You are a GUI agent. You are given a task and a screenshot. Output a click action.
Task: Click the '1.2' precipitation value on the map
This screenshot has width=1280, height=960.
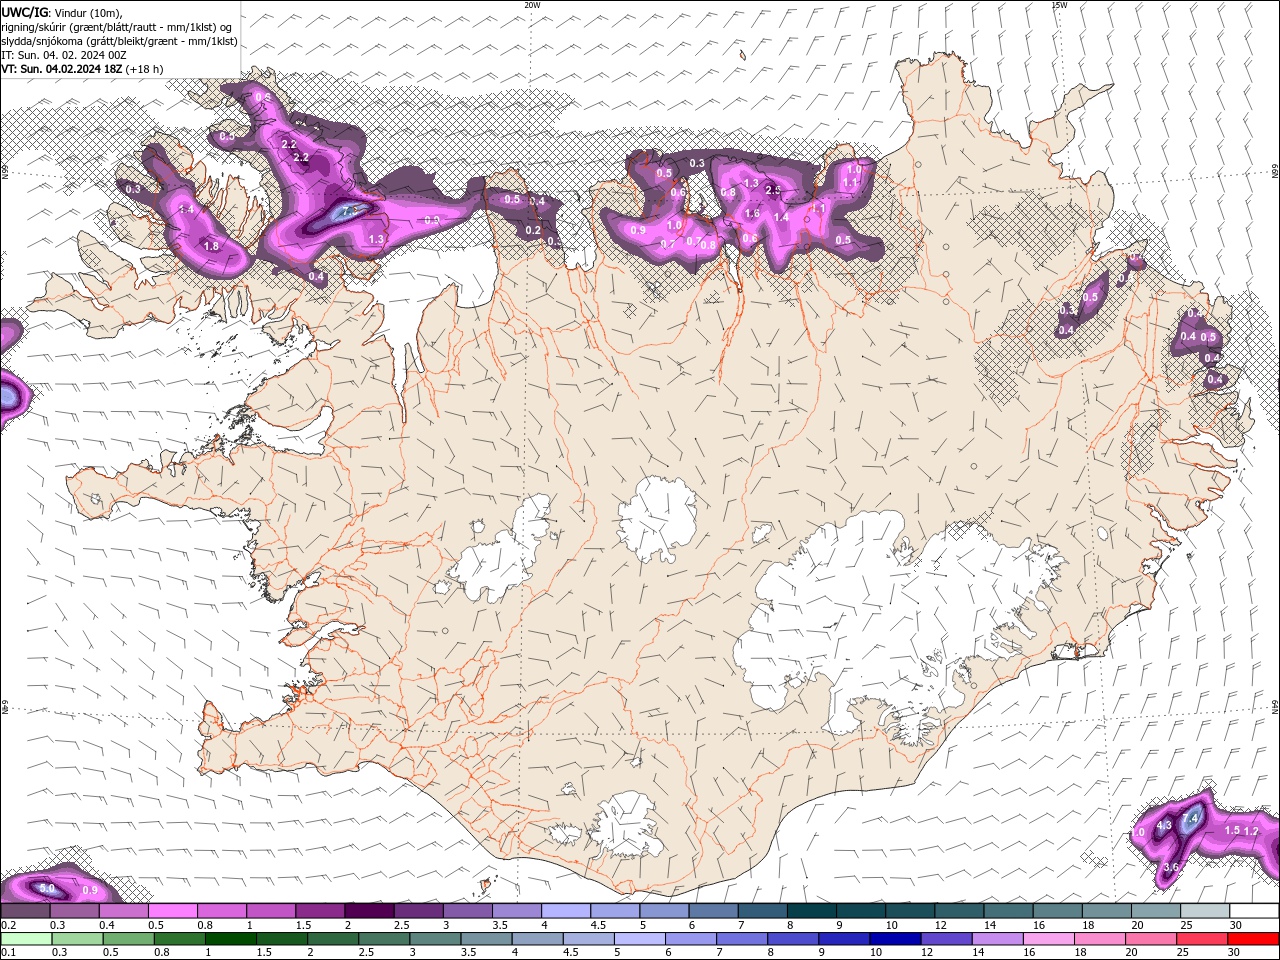point(1251,831)
